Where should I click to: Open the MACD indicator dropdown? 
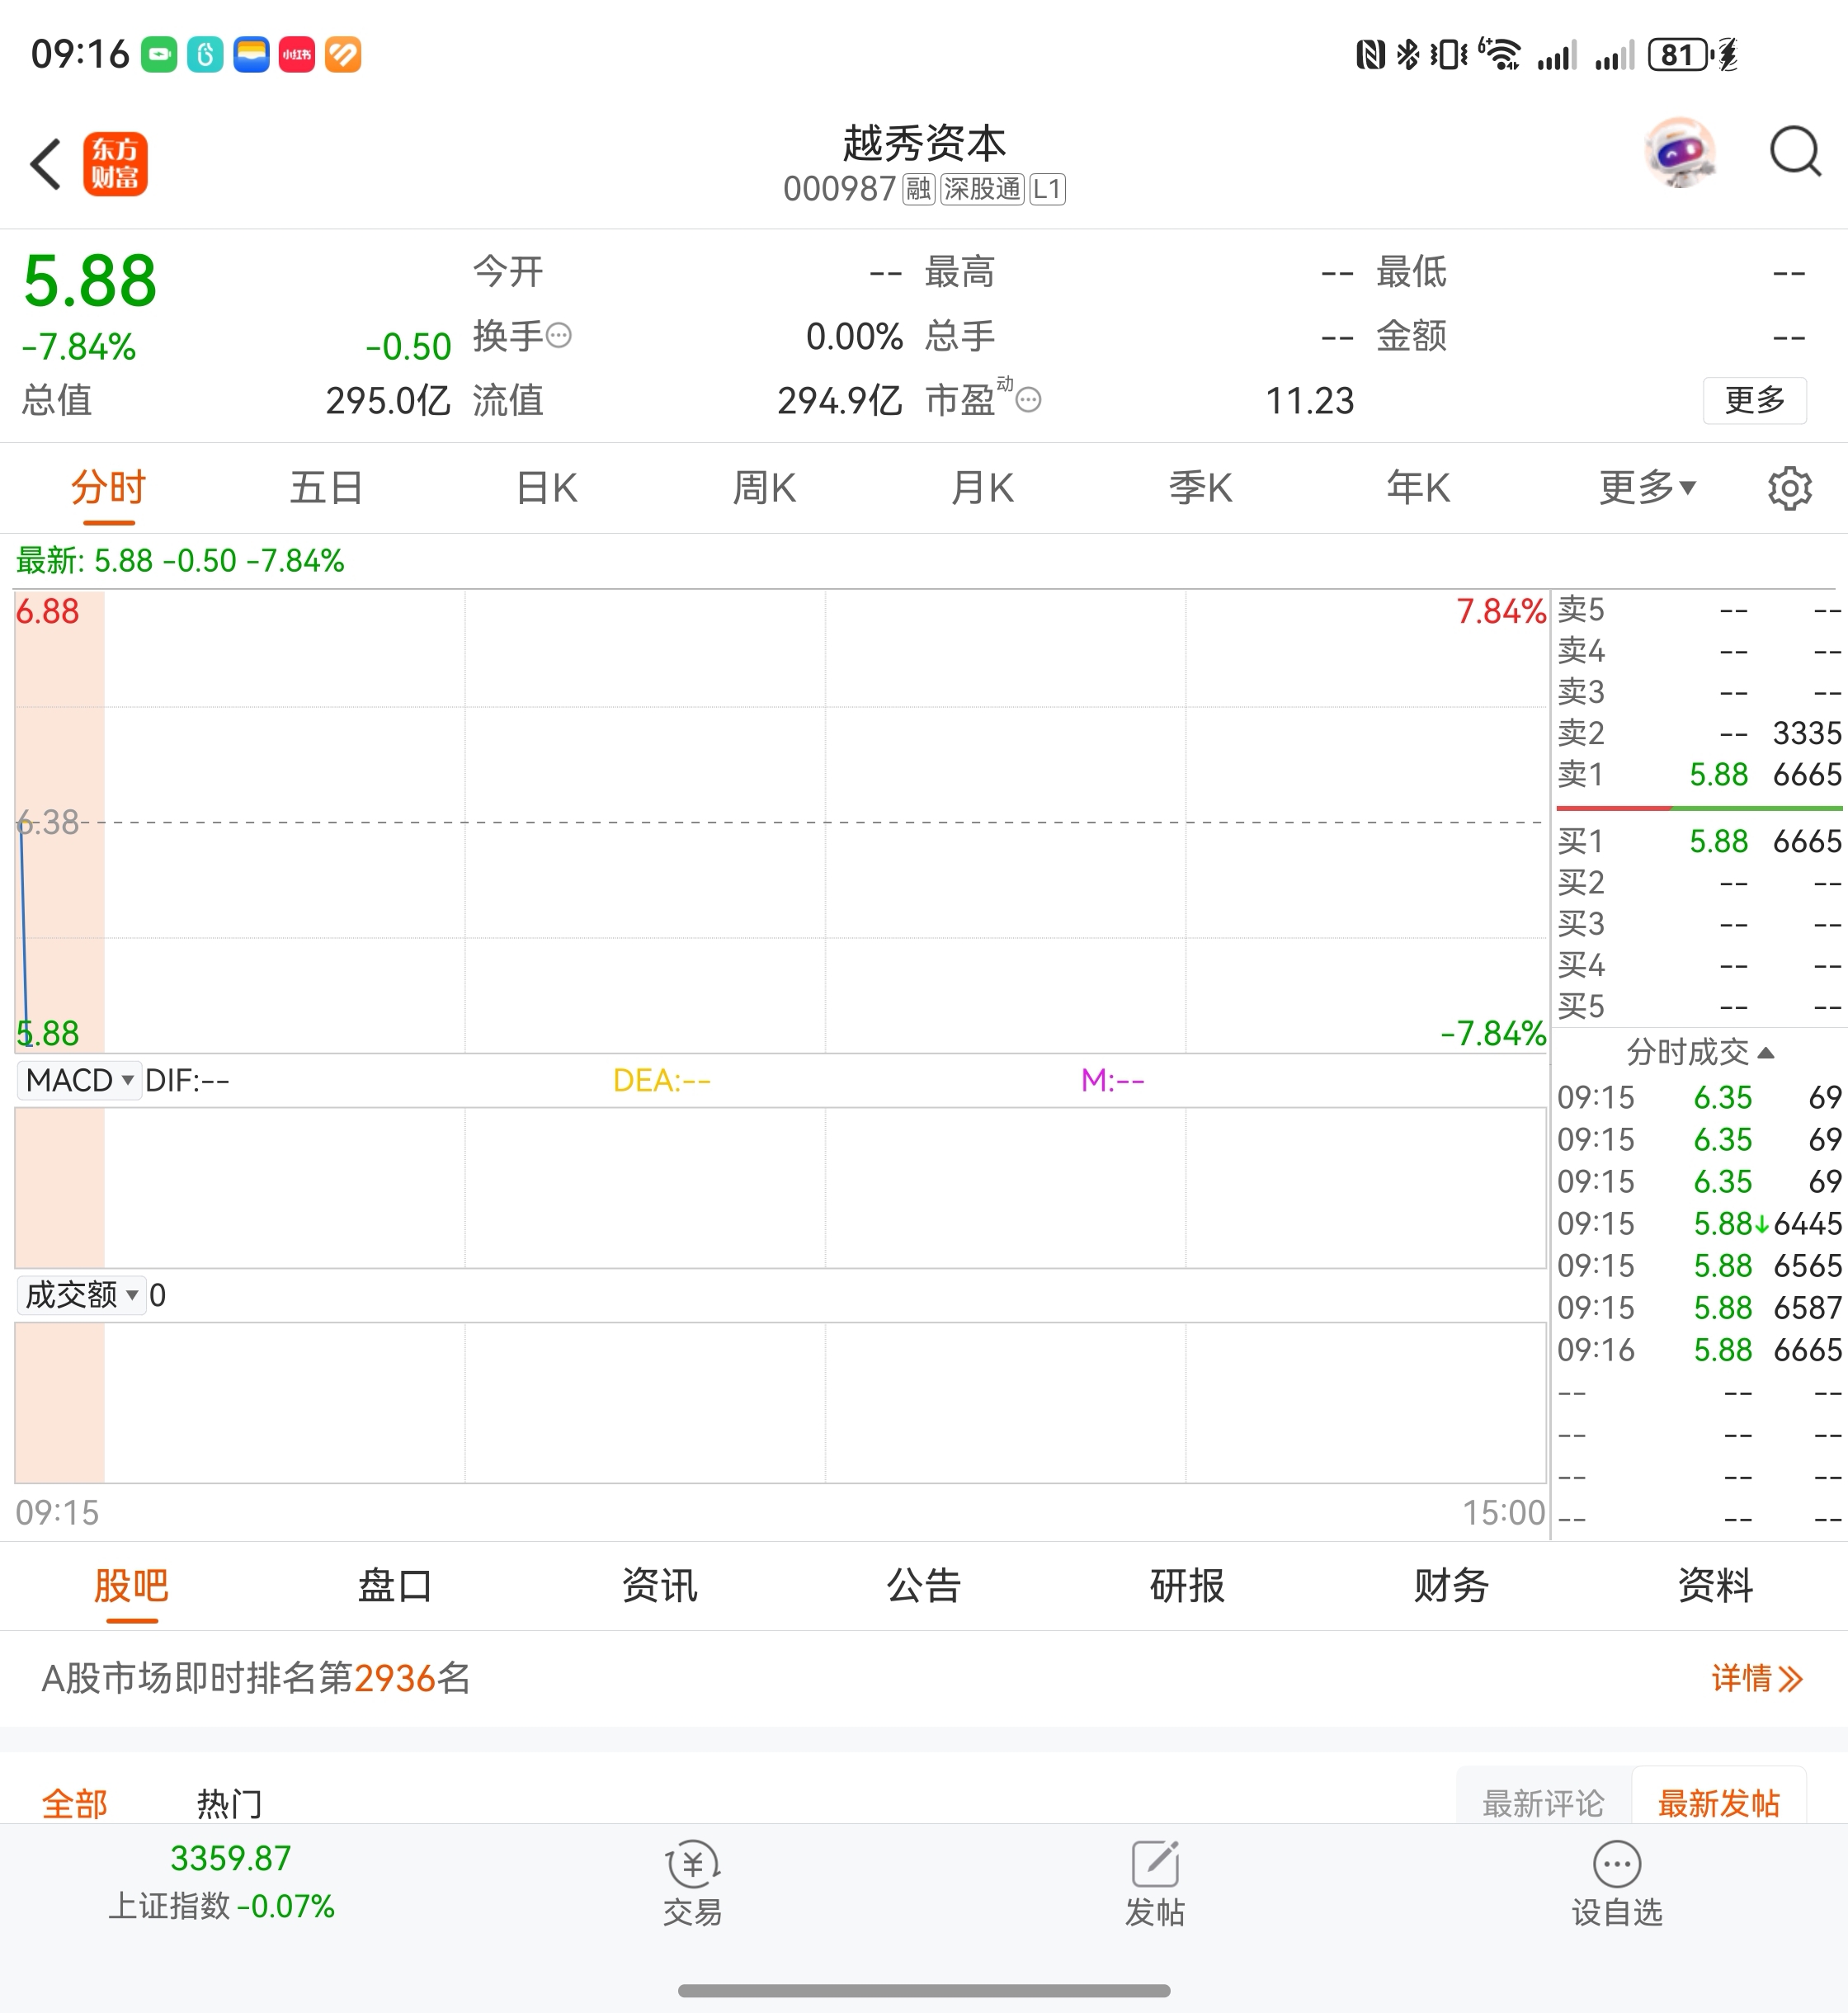(x=79, y=1080)
